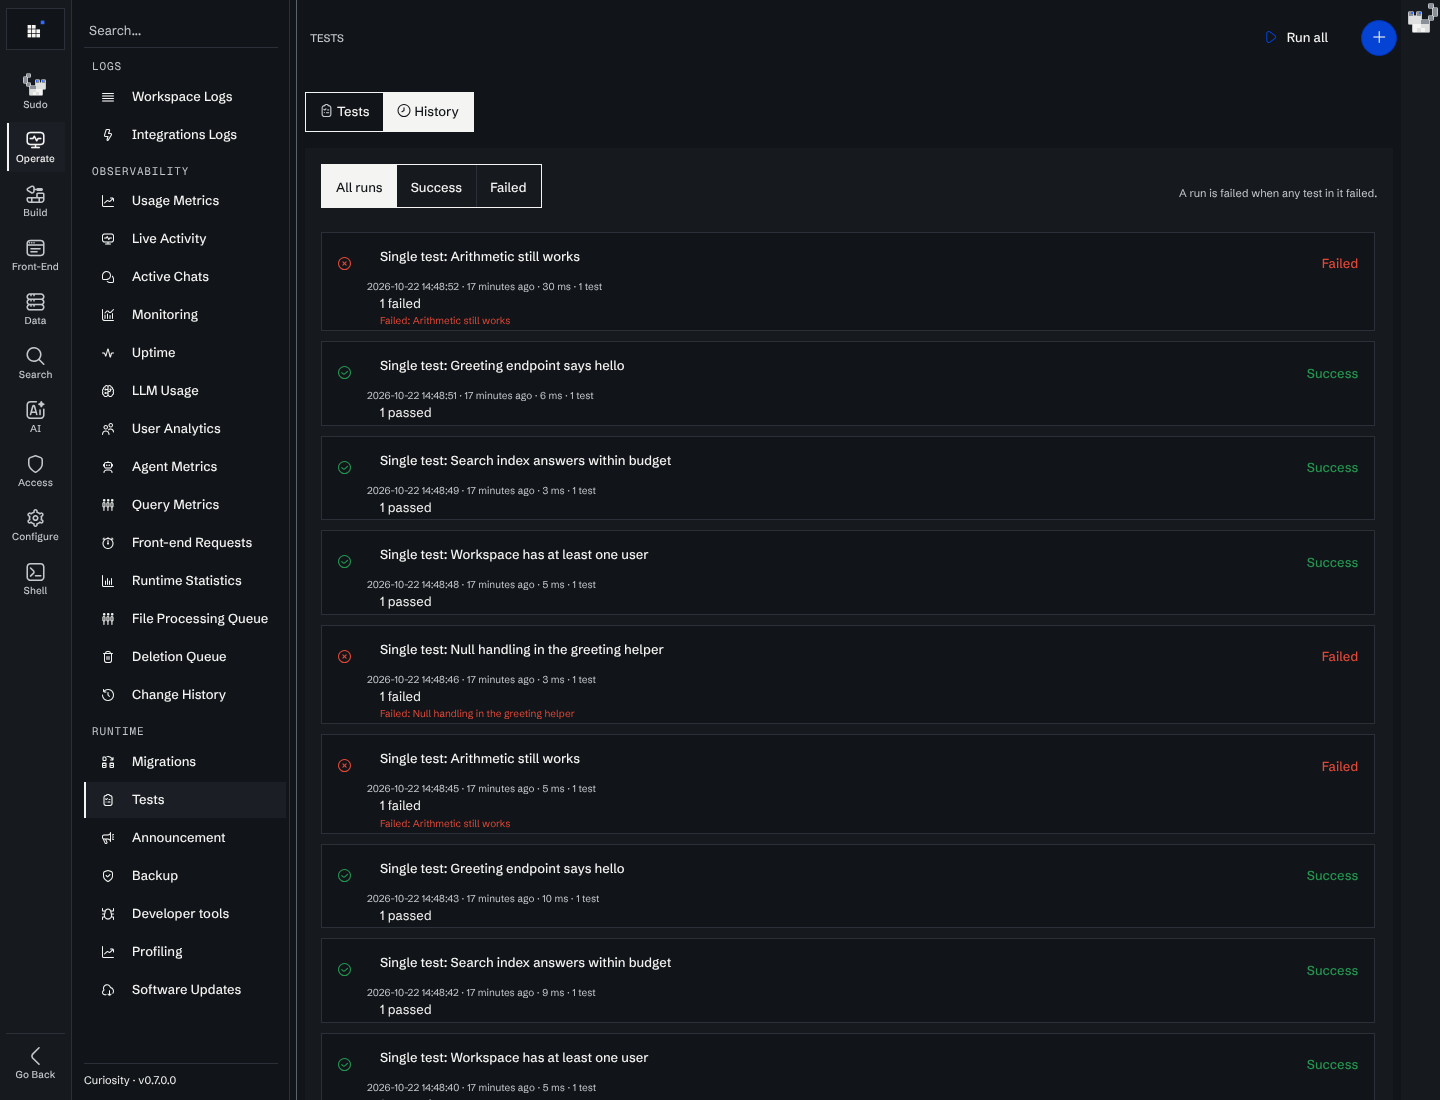Click the Backup shield icon
This screenshot has height=1100, width=1440.
pyautogui.click(x=108, y=876)
